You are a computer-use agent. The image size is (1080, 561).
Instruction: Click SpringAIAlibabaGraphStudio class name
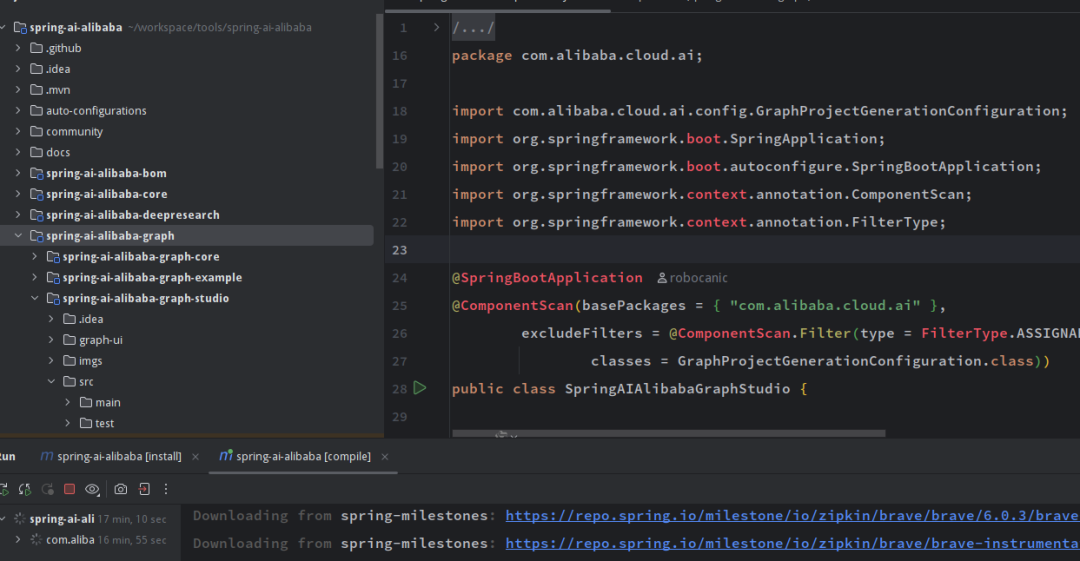click(x=677, y=389)
